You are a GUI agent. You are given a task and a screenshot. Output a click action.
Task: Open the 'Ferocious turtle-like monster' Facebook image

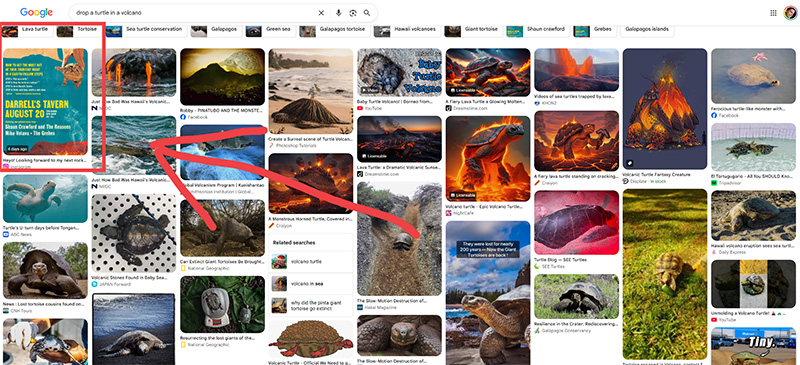coord(754,76)
